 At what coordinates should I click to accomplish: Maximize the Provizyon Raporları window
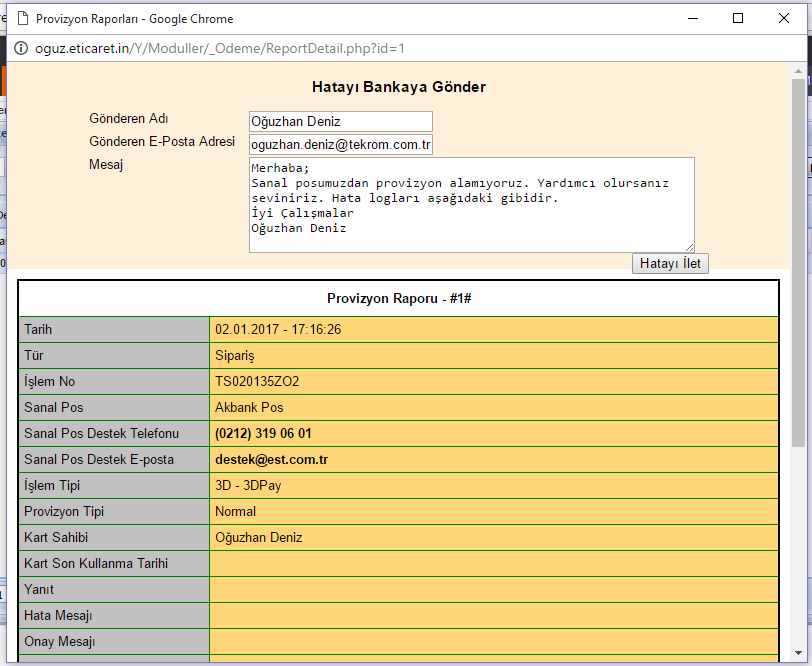click(738, 19)
